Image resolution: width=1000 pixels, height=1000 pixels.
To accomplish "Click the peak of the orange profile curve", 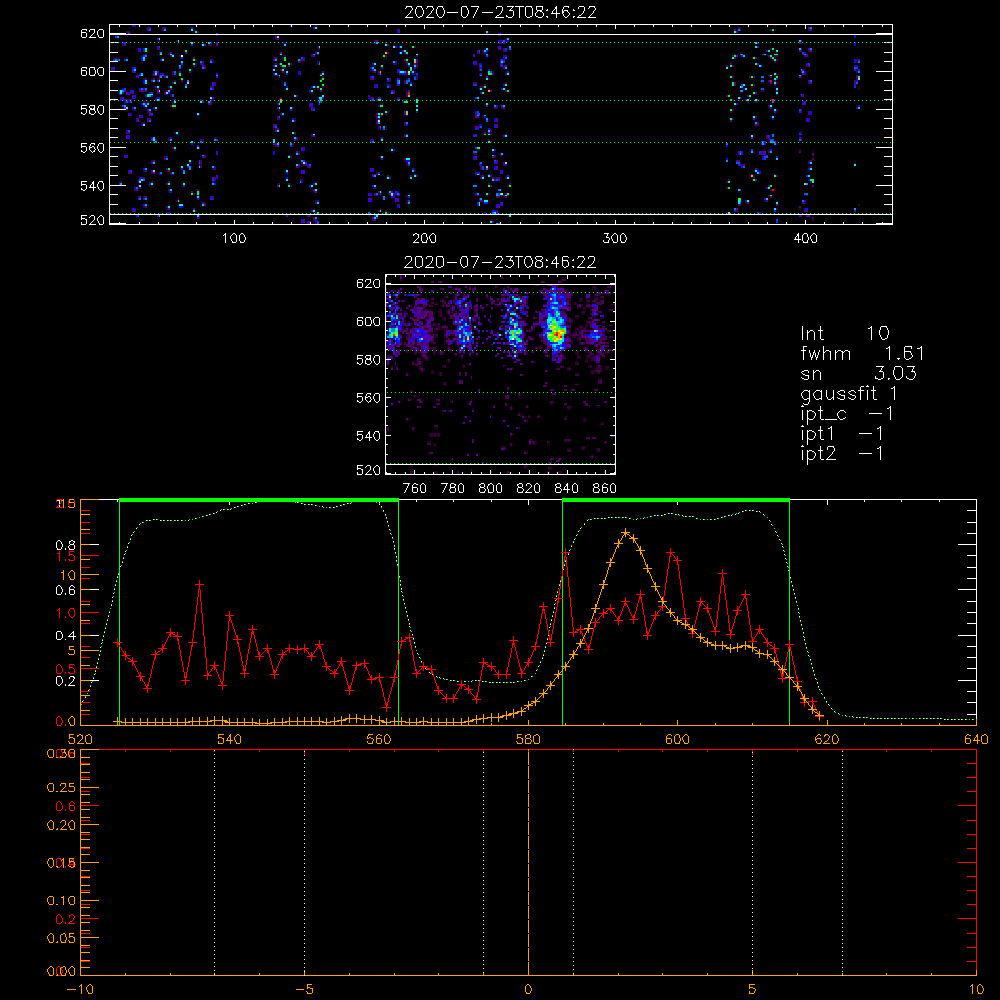I will tap(626, 532).
